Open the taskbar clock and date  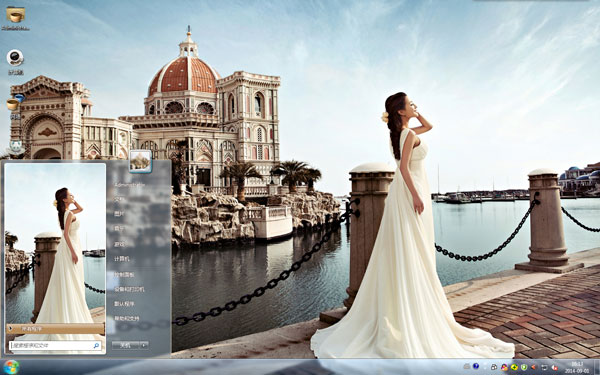click(x=577, y=367)
